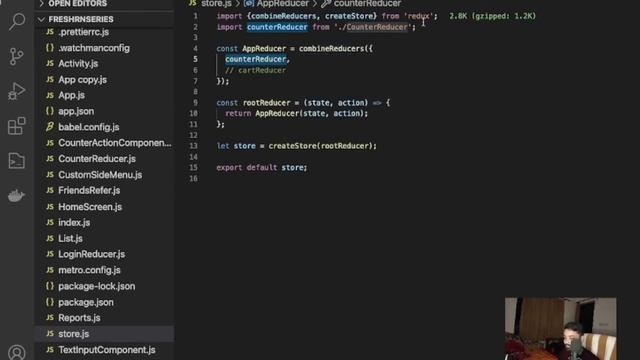Screen dimensions: 640x360
Task: Click createStore(rootReducer) on line 13
Action: coord(320,146)
